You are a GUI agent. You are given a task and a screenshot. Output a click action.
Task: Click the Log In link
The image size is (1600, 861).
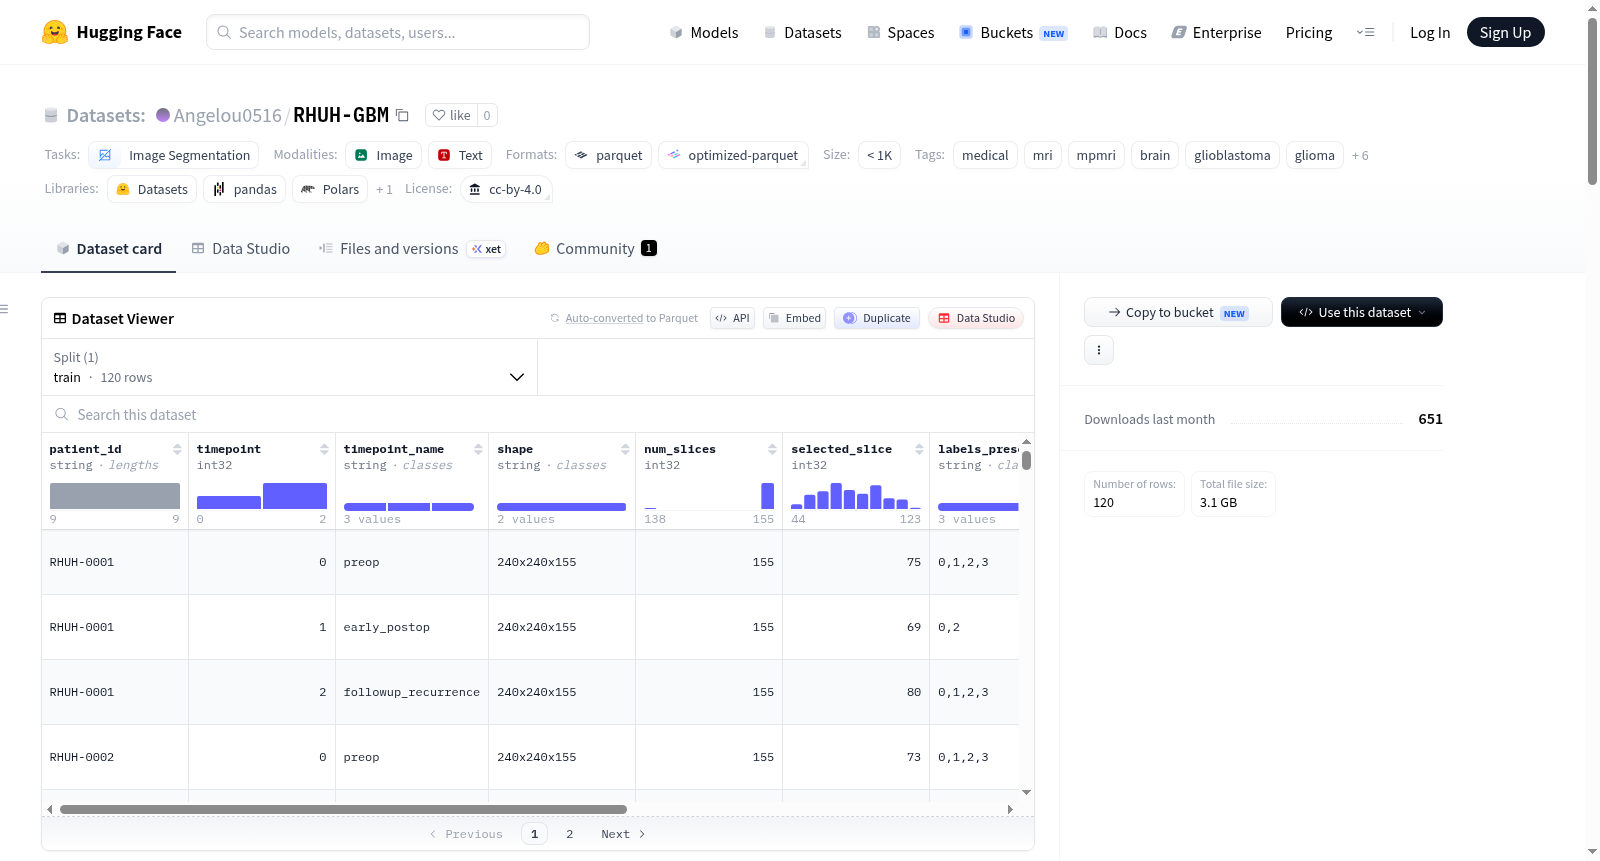point(1430,32)
